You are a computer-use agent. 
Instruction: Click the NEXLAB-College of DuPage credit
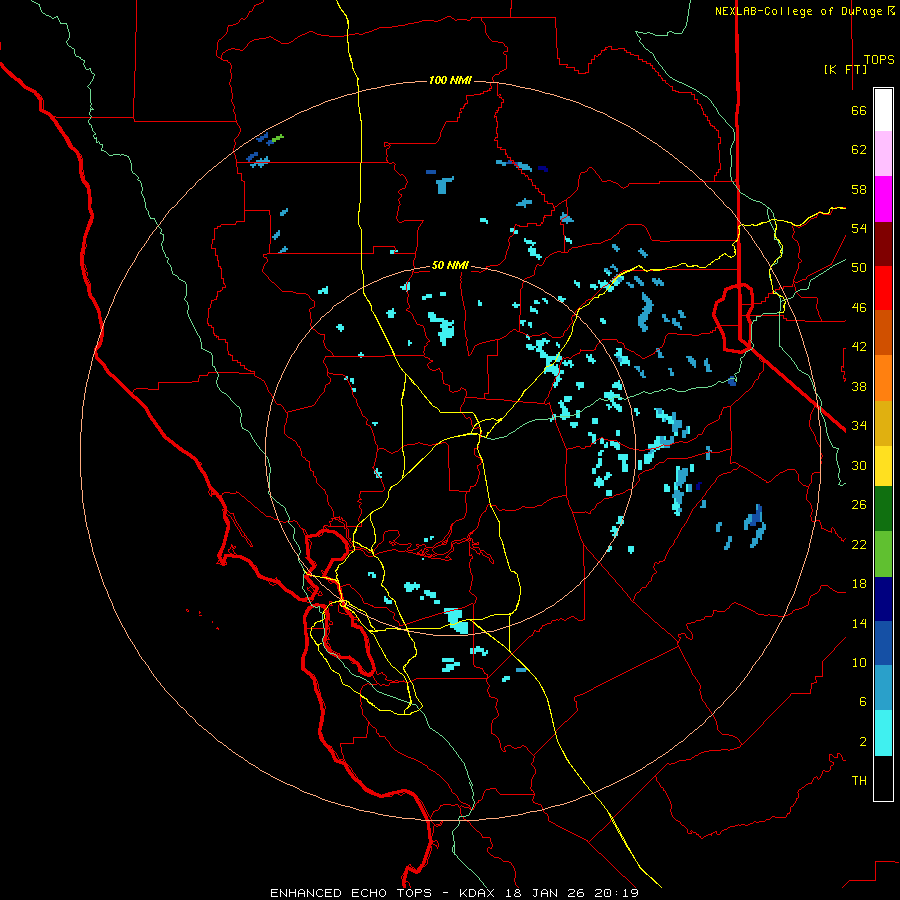pyautogui.click(x=804, y=11)
